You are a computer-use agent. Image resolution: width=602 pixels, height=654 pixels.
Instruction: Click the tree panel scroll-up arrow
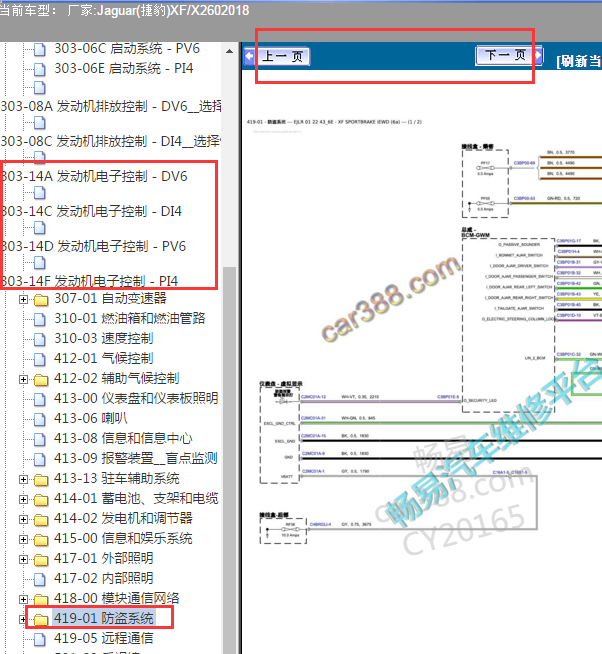click(x=229, y=51)
